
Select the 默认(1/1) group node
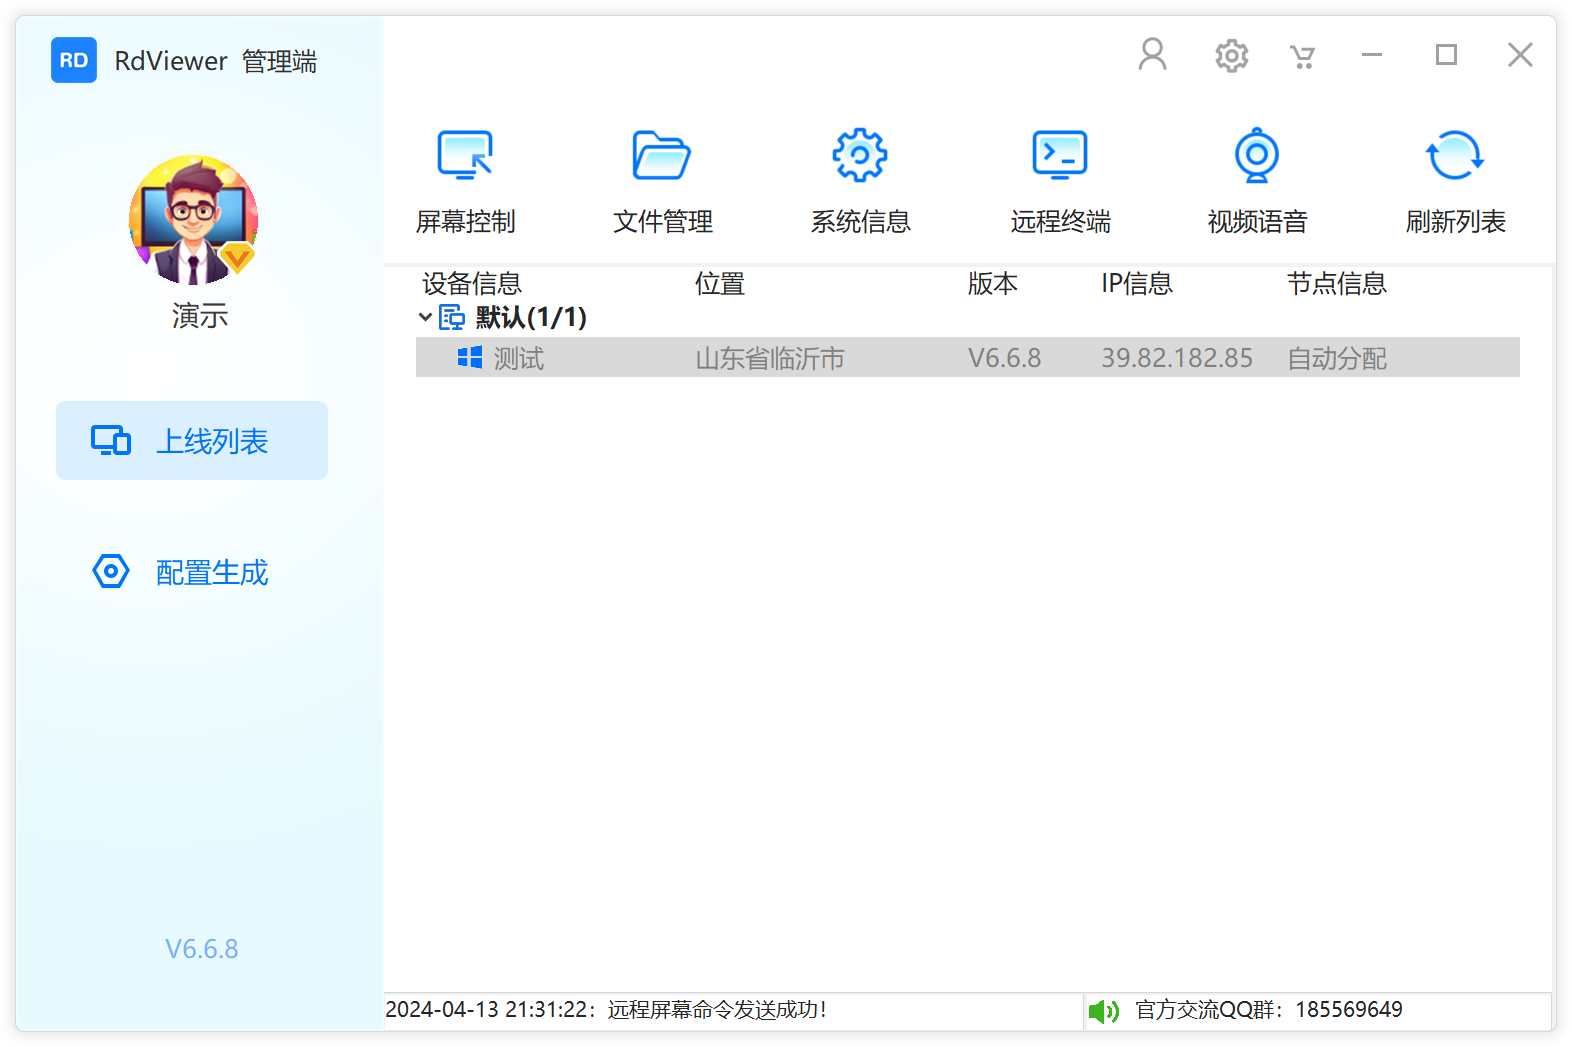531,318
